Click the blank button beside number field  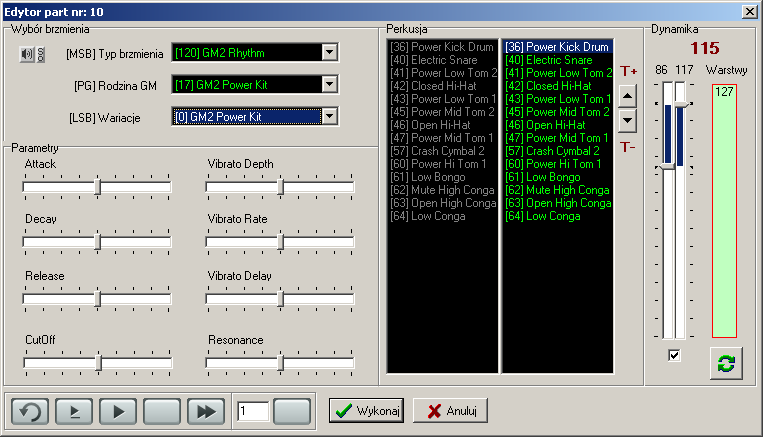coord(292,412)
